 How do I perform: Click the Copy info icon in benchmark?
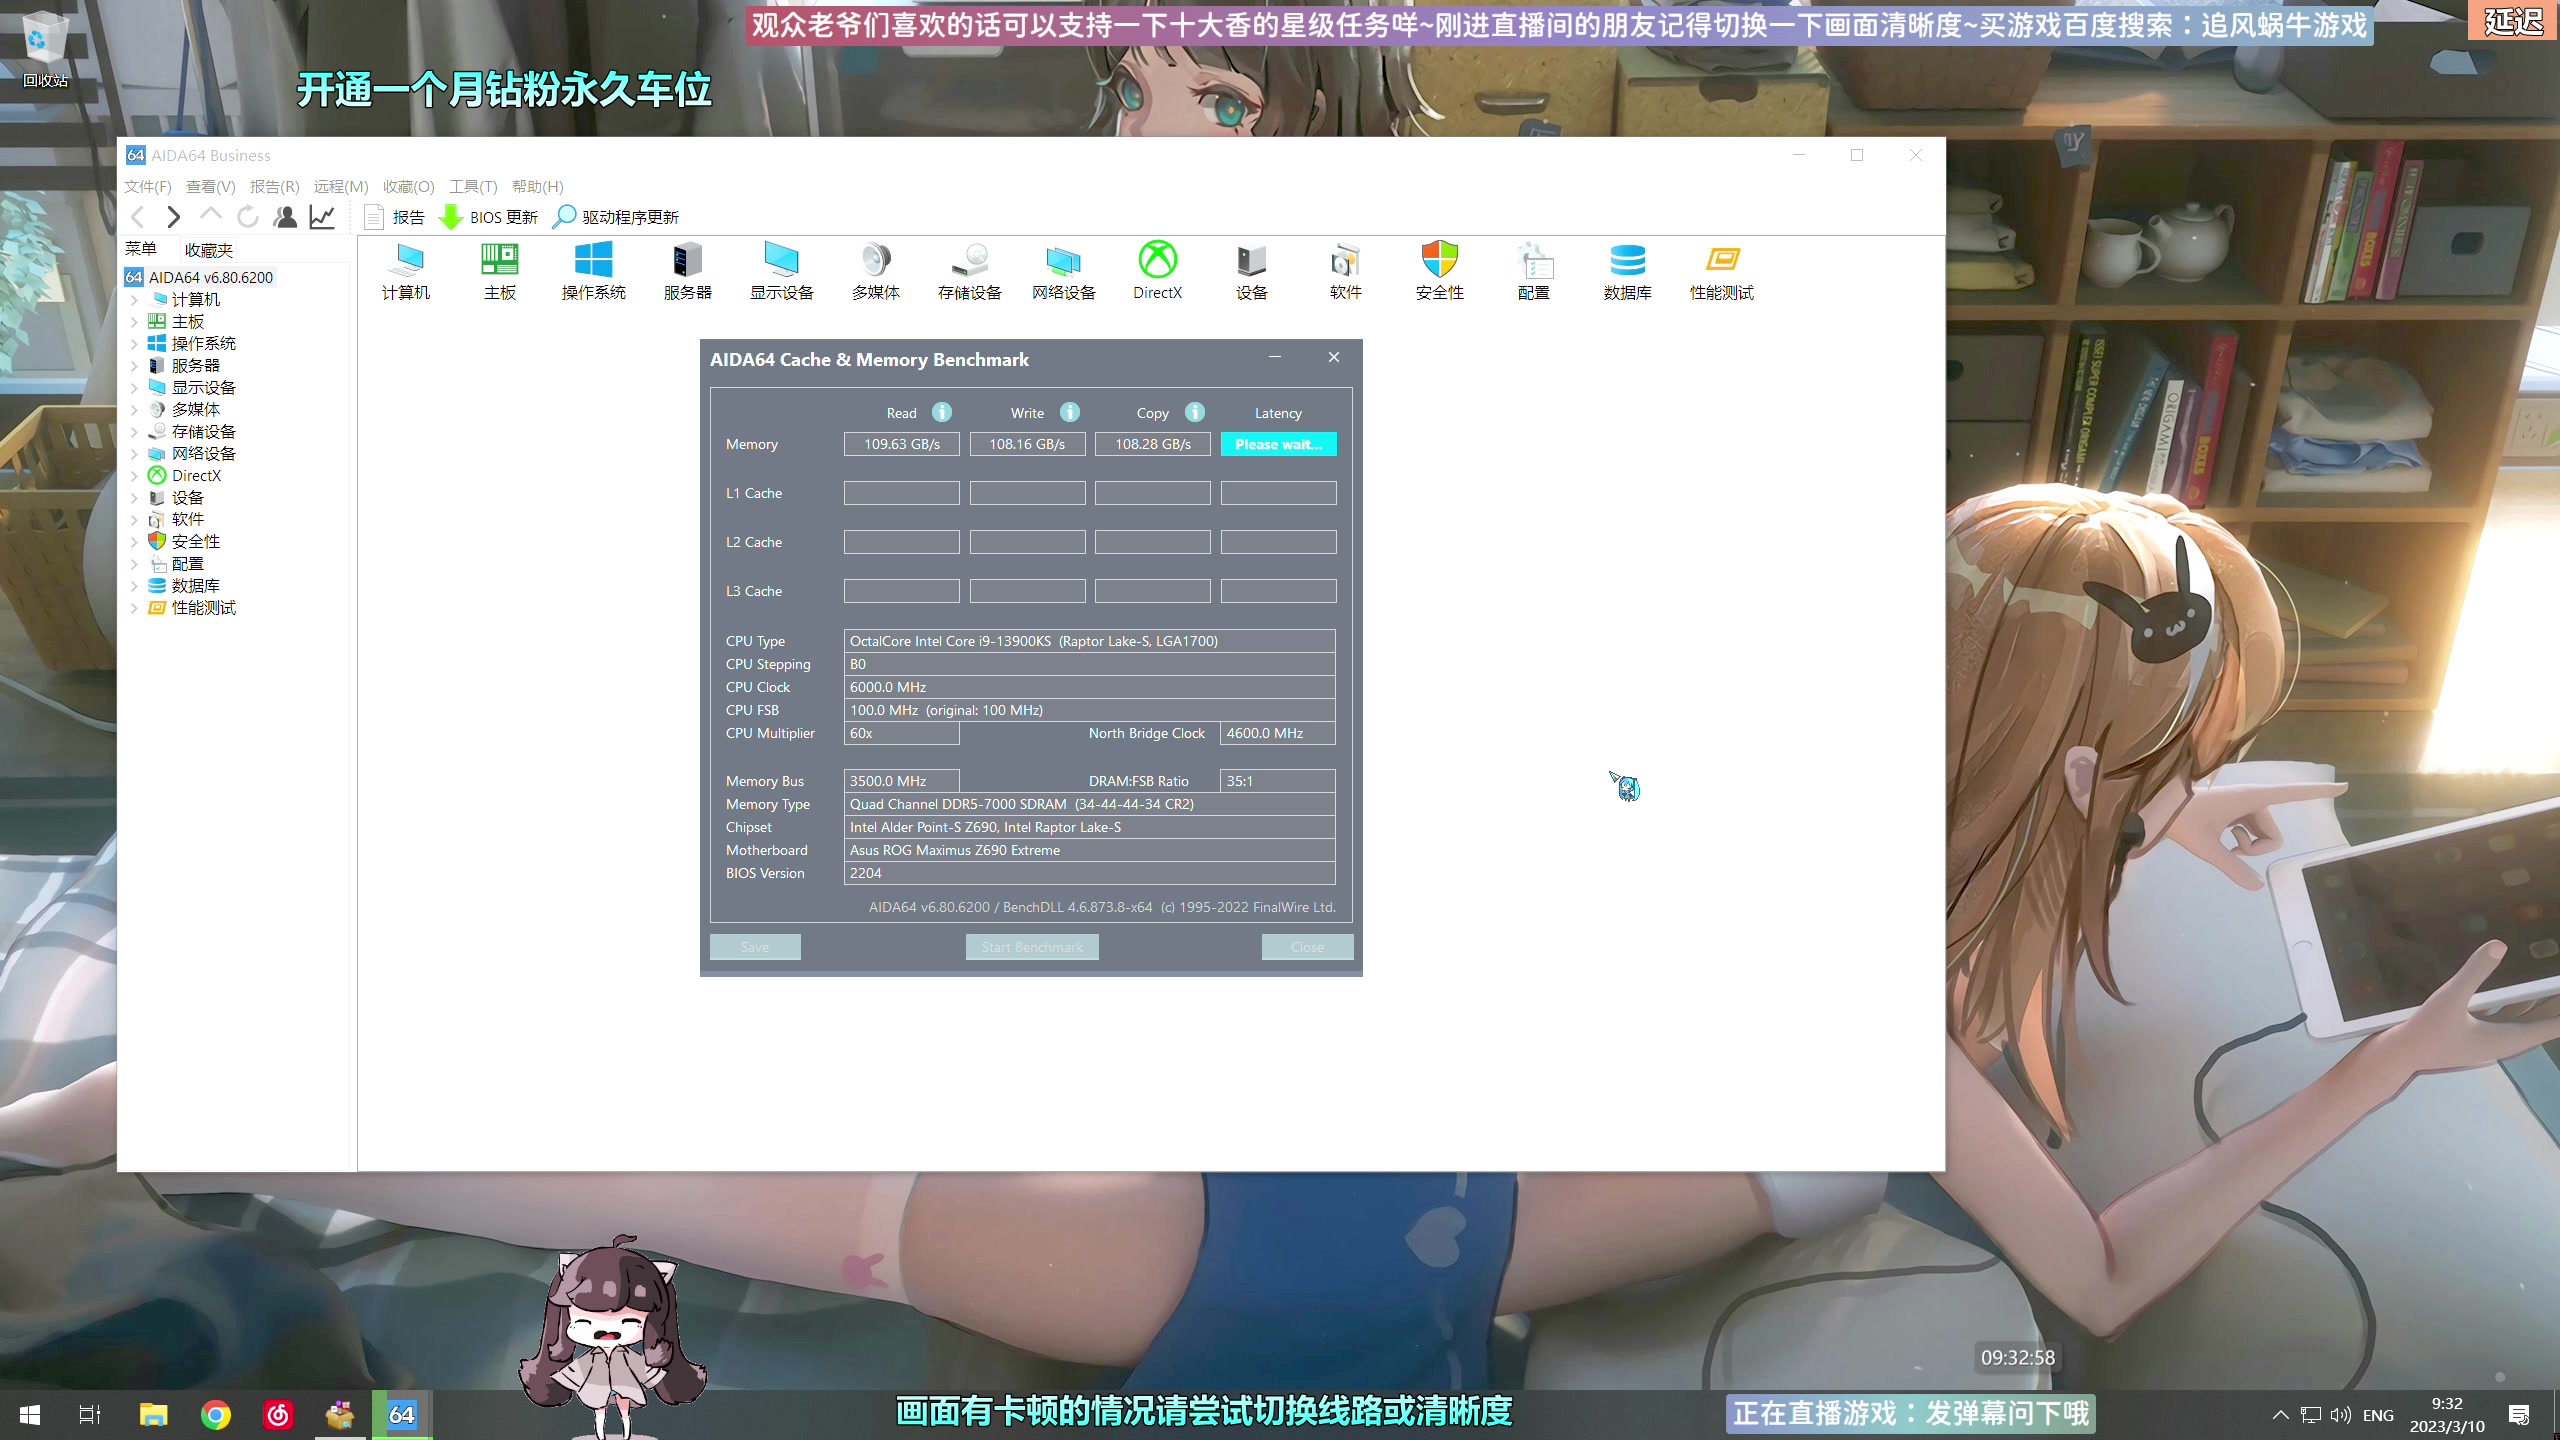pyautogui.click(x=1195, y=412)
